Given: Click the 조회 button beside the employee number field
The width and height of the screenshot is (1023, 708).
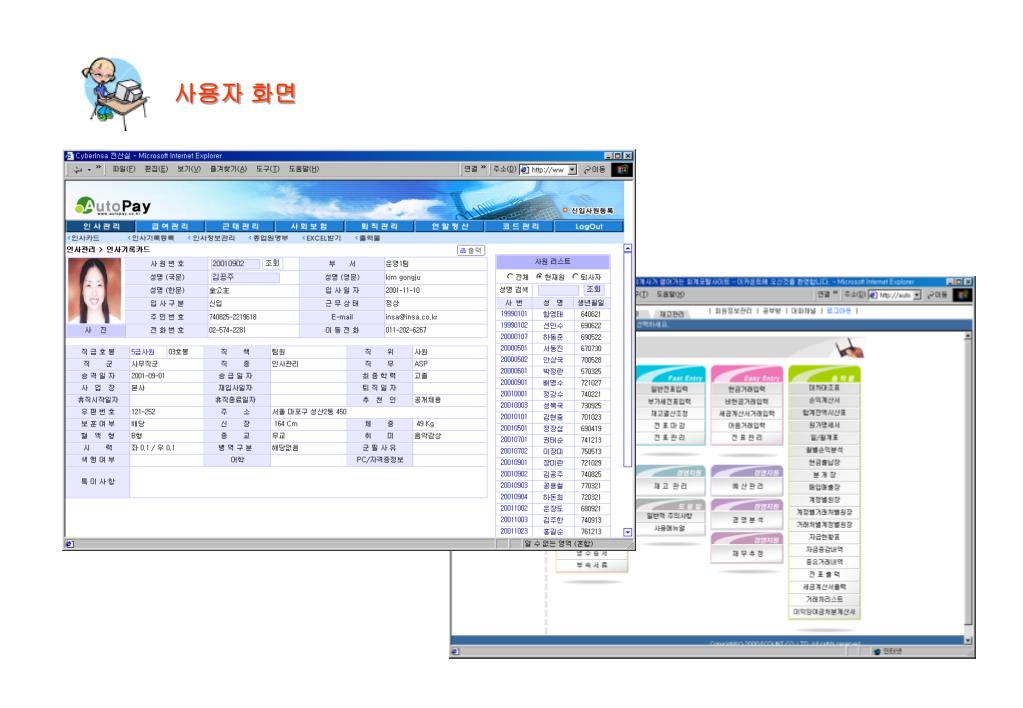Looking at the screenshot, I should pyautogui.click(x=272, y=263).
